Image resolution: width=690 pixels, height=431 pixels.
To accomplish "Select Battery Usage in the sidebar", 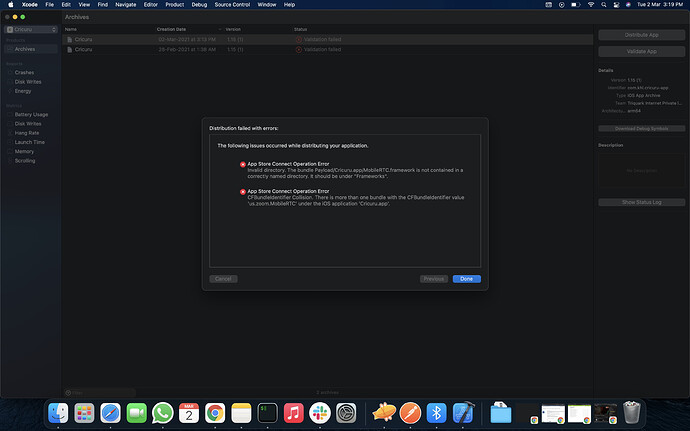I will (31, 114).
